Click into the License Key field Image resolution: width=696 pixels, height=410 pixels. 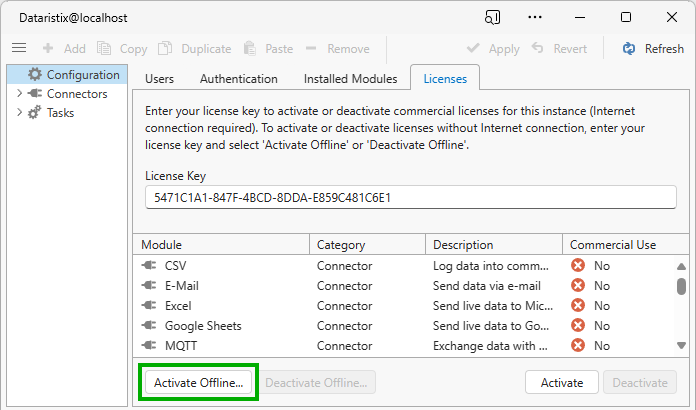[410, 198]
